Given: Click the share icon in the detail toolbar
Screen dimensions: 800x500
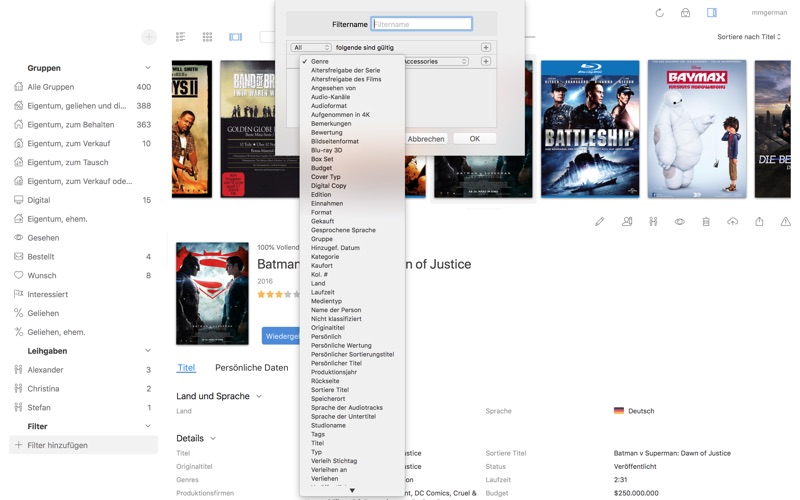Looking at the screenshot, I should 759,221.
